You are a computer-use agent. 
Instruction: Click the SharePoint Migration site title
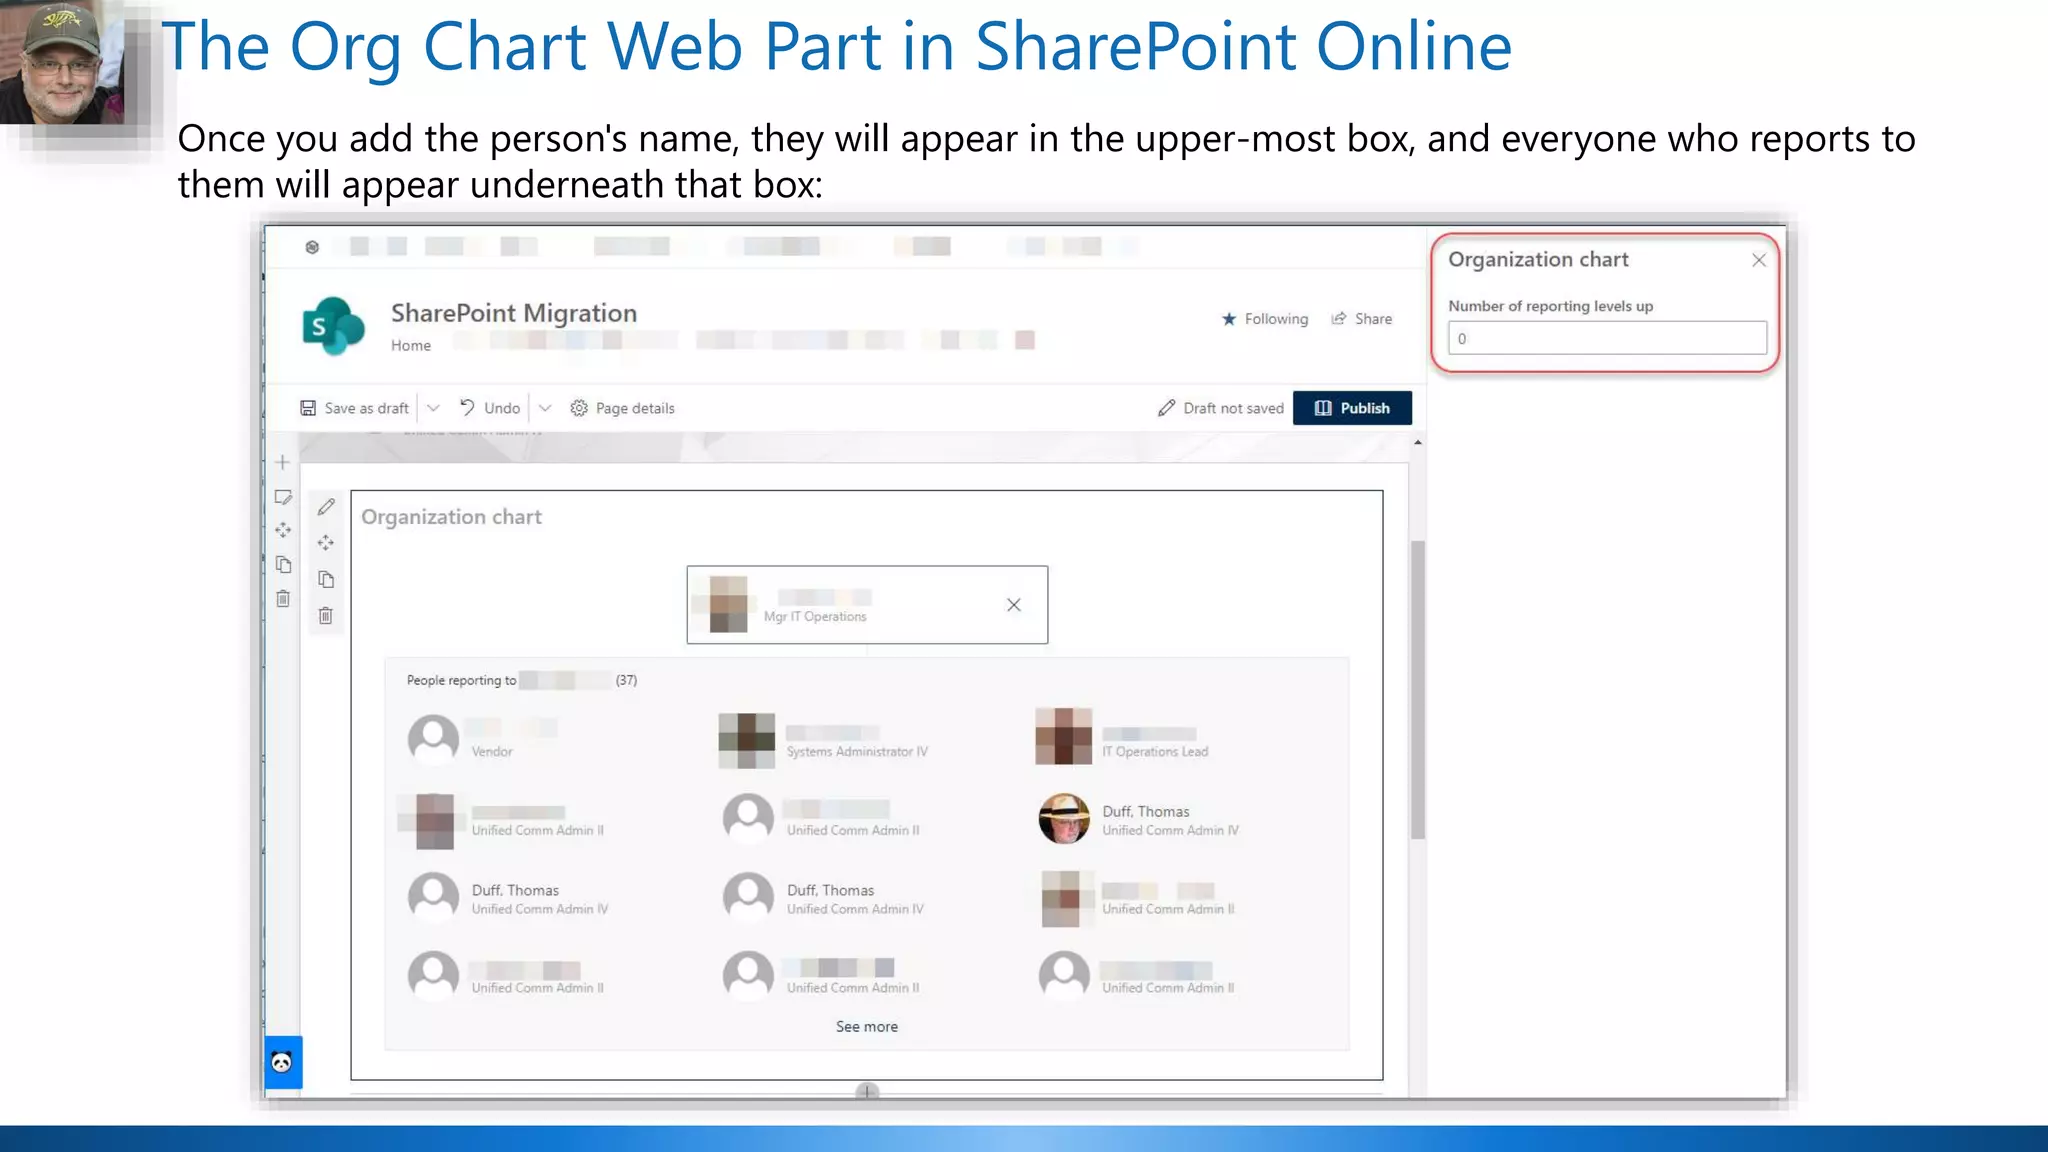point(514,313)
